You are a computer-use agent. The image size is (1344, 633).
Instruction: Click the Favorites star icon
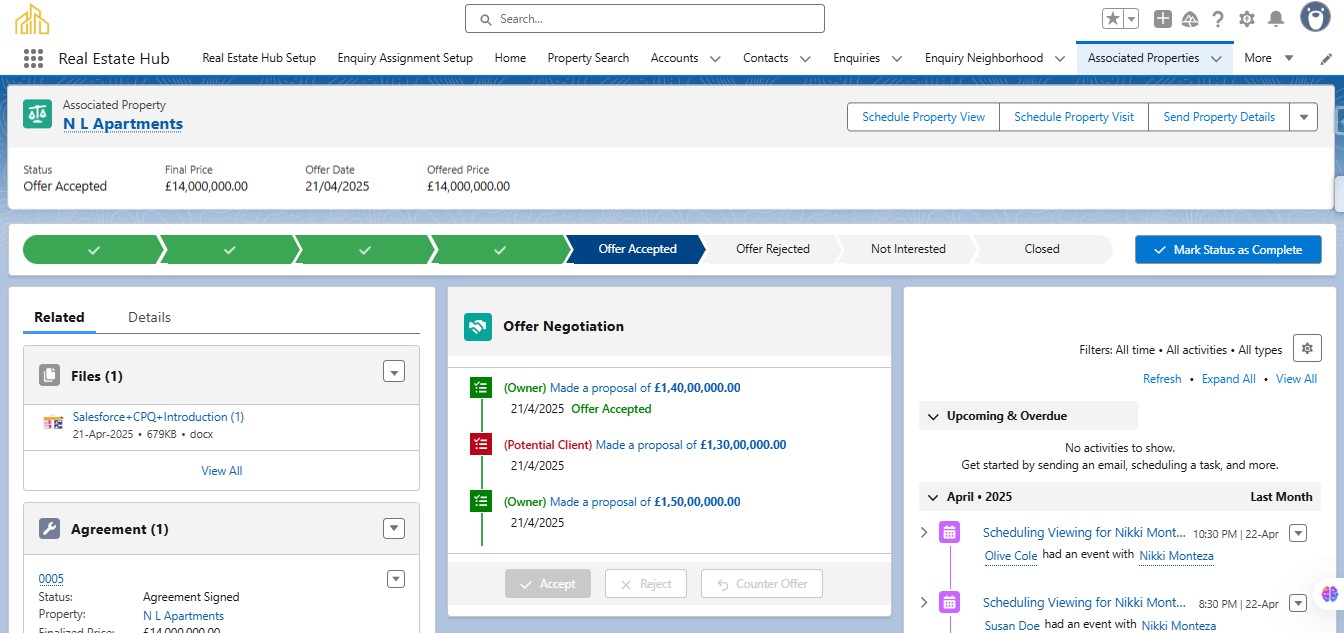(x=1112, y=19)
